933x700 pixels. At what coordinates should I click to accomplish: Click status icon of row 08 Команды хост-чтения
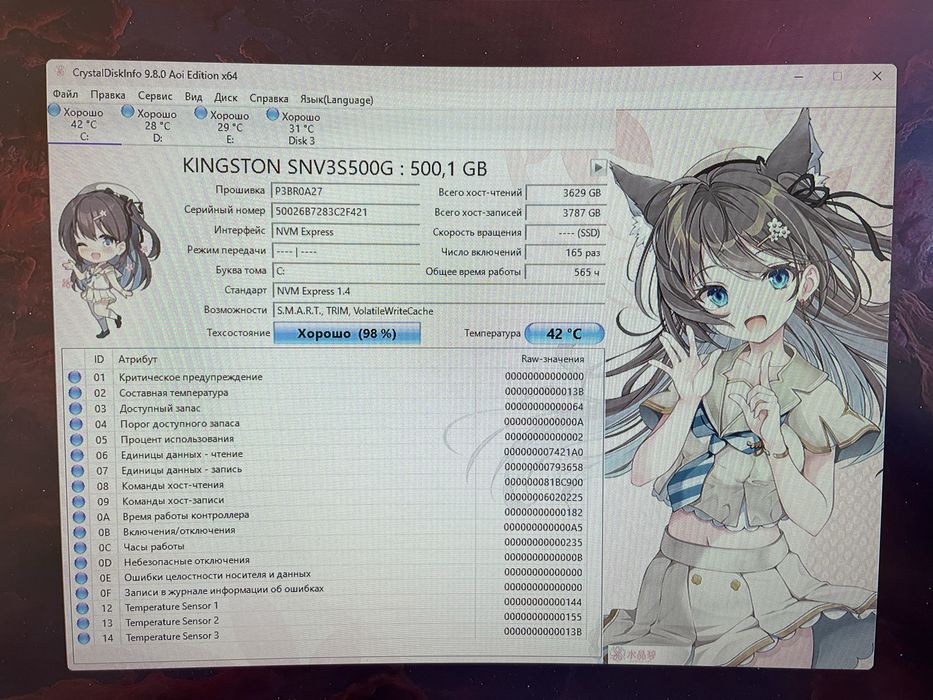click(x=79, y=486)
